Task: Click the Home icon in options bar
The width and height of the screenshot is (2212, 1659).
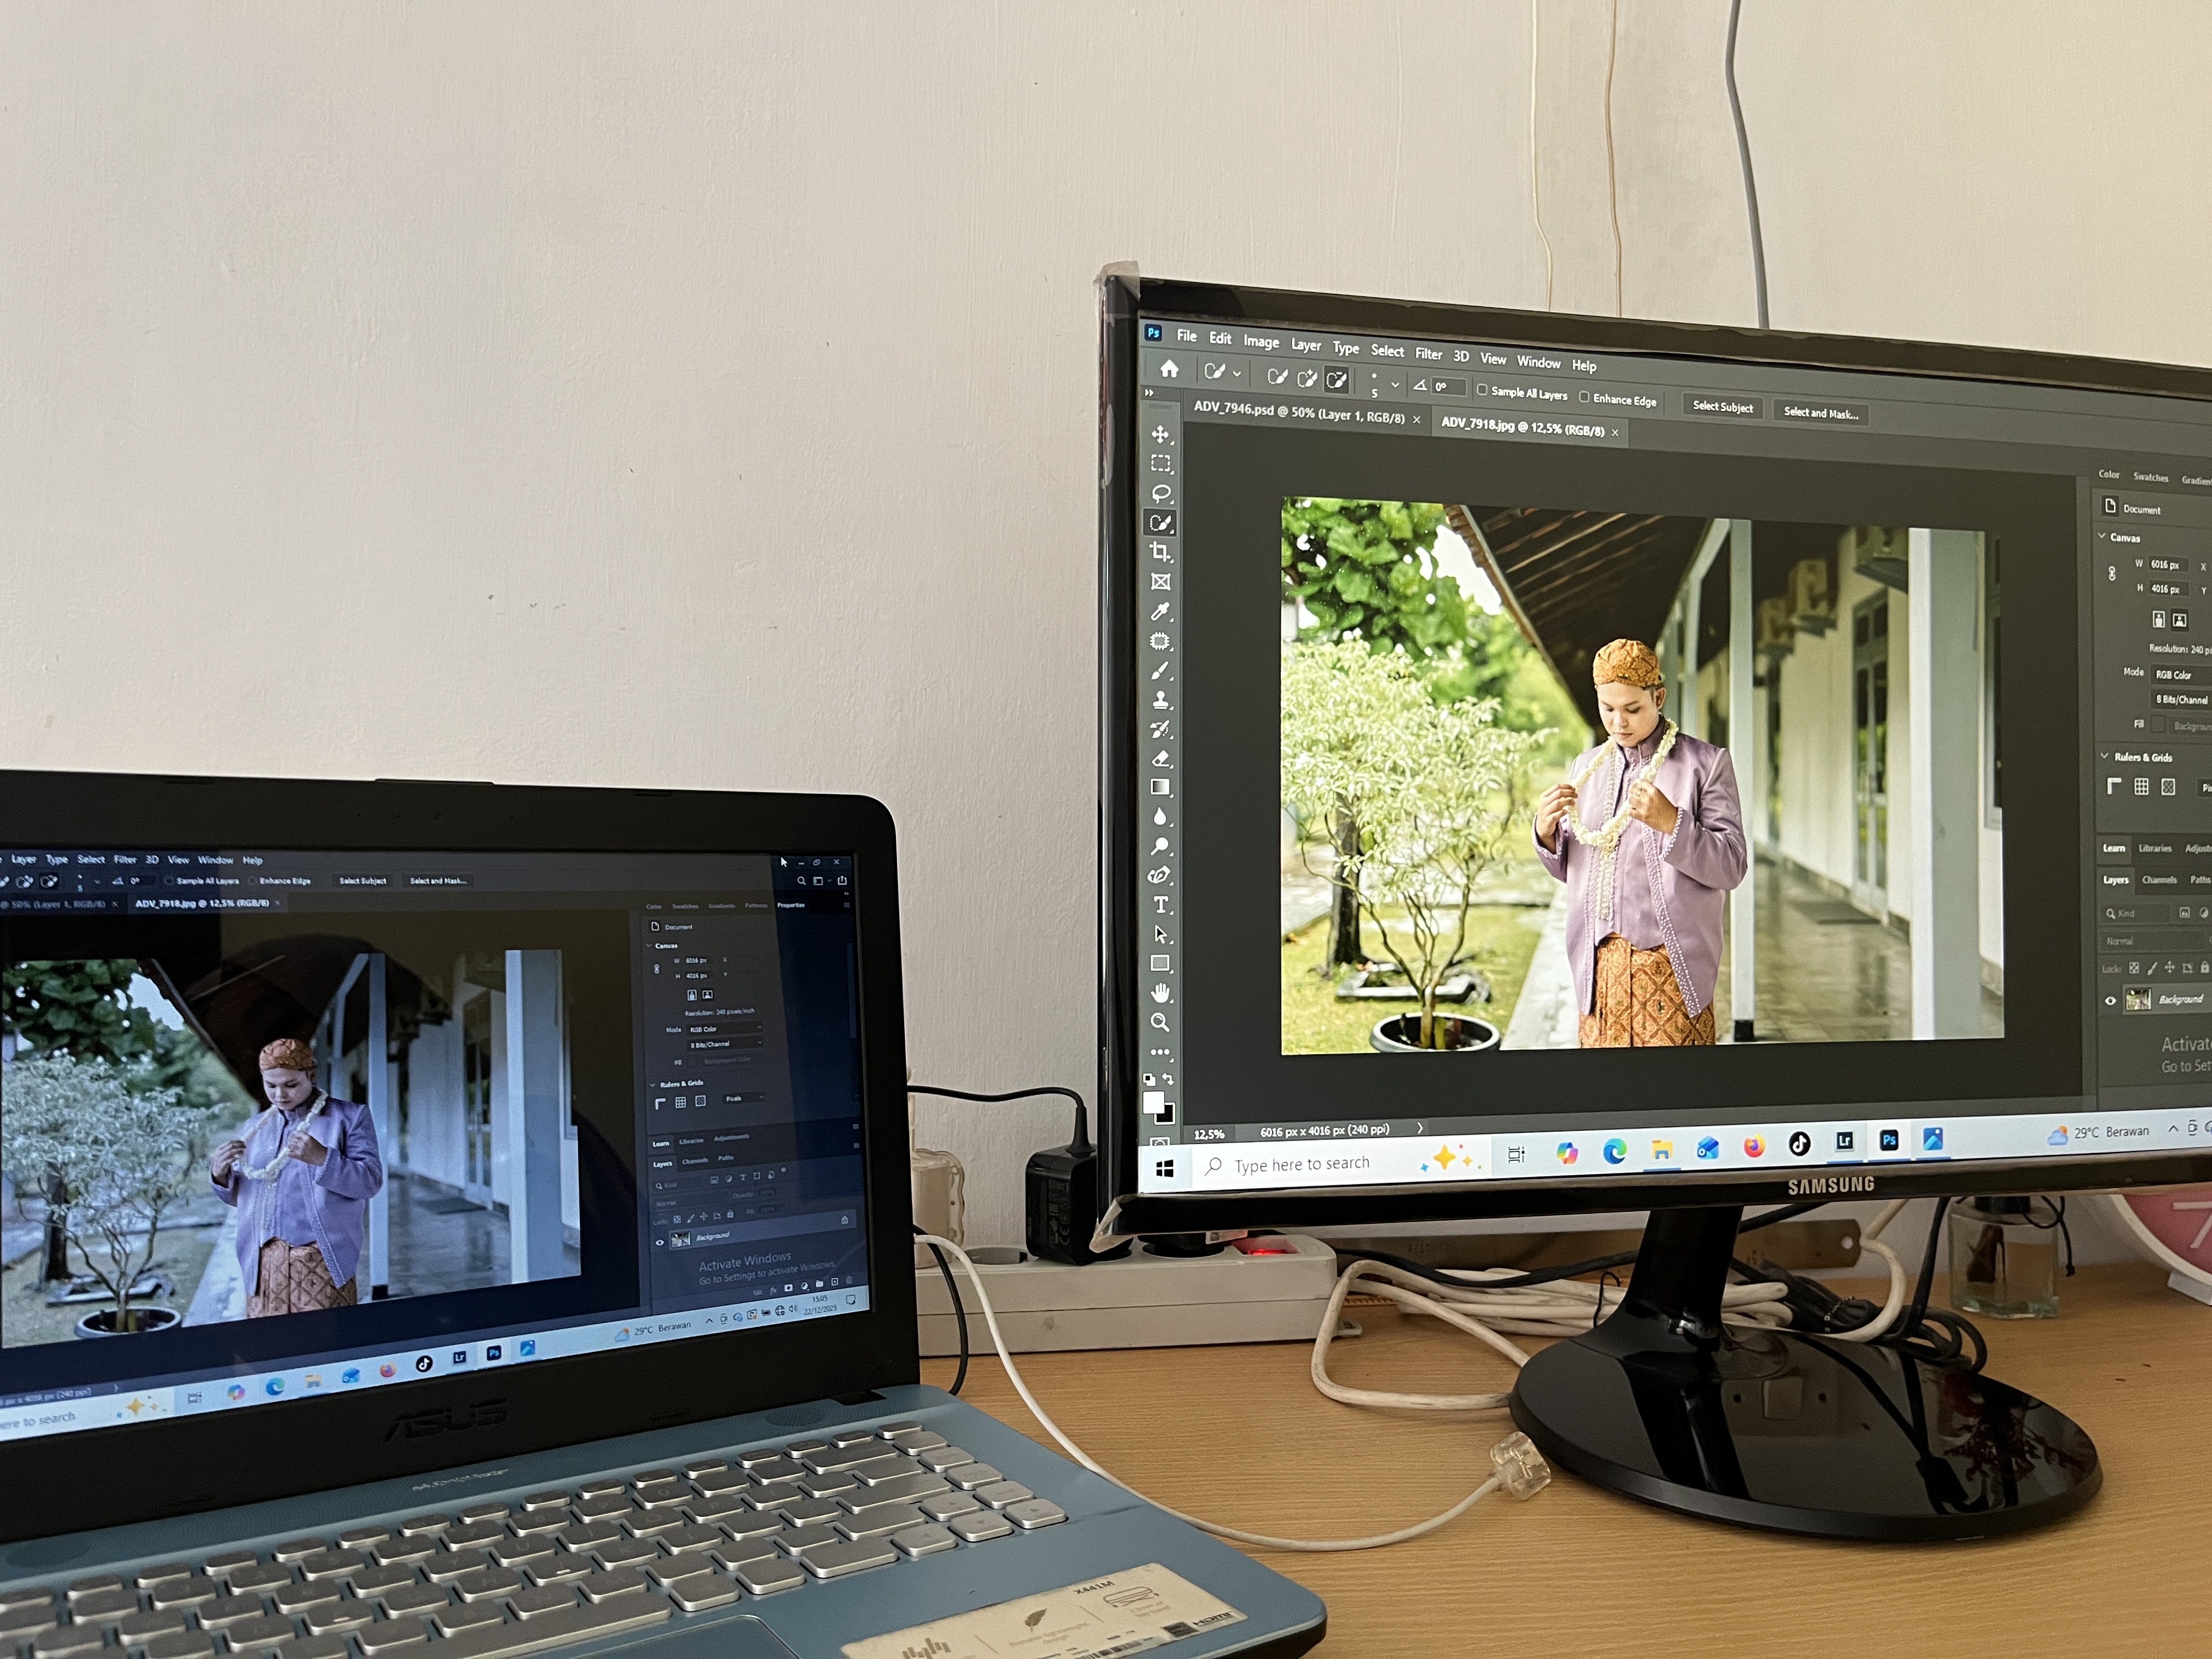Action: (x=1169, y=369)
